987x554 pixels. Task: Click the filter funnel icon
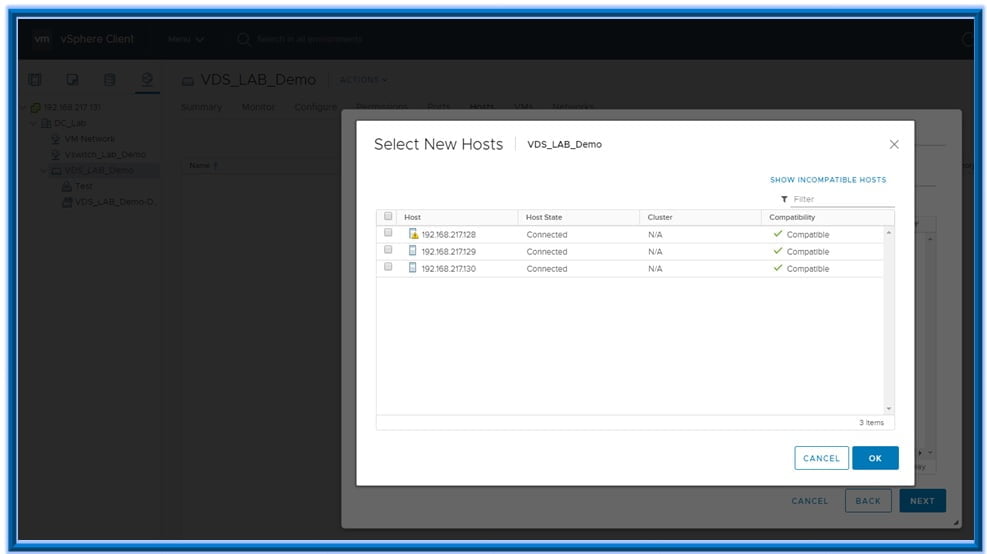click(784, 199)
